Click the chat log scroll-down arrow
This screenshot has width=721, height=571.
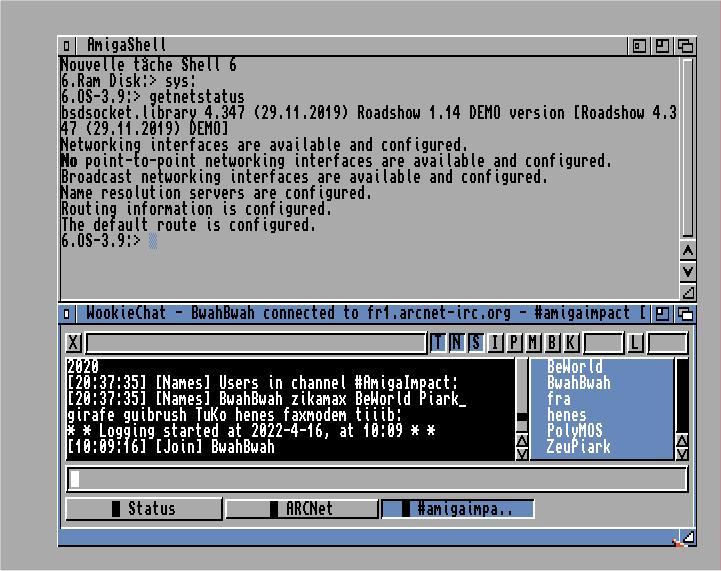pyautogui.click(x=522, y=454)
